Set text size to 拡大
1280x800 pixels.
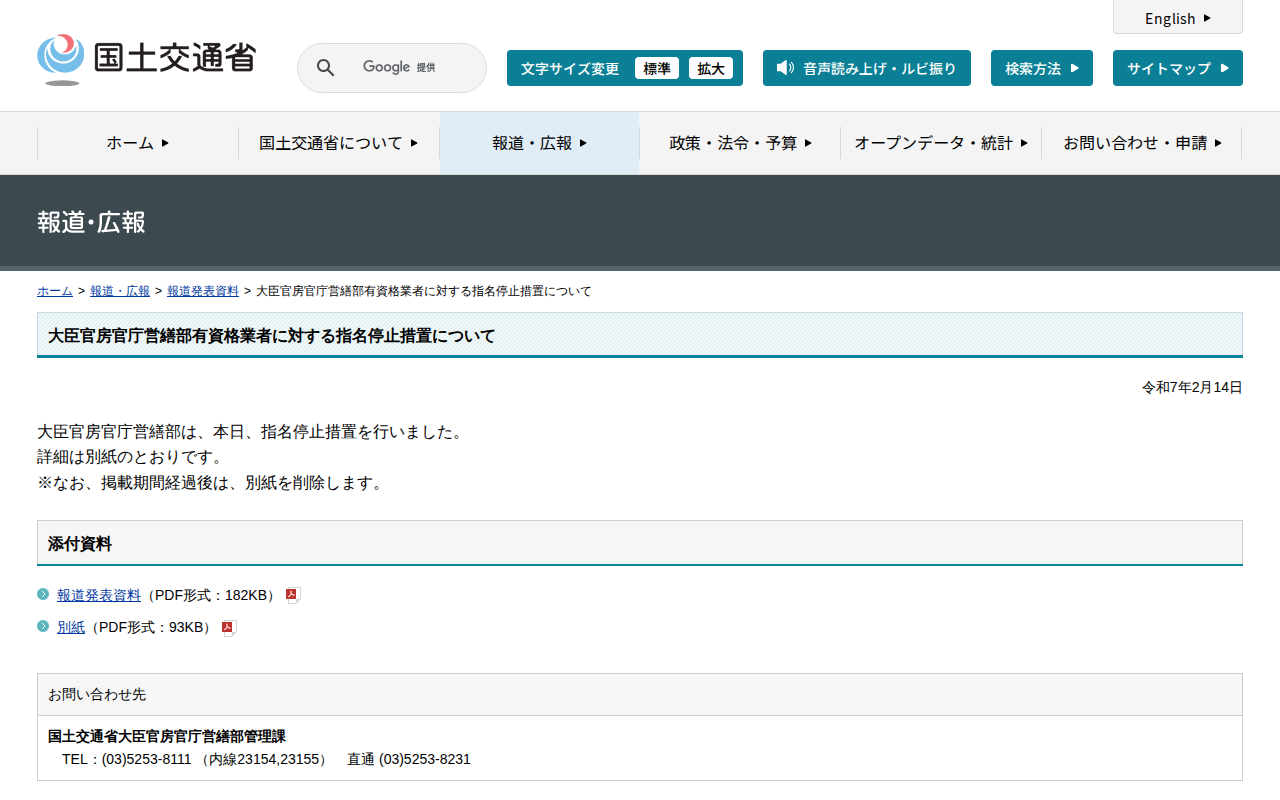[x=711, y=68]
